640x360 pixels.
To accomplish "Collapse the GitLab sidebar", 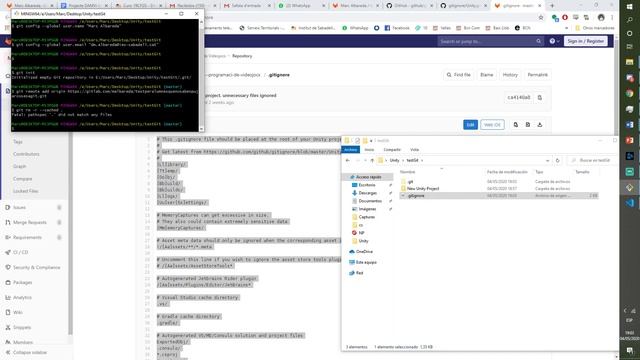I will tap(26, 353).
